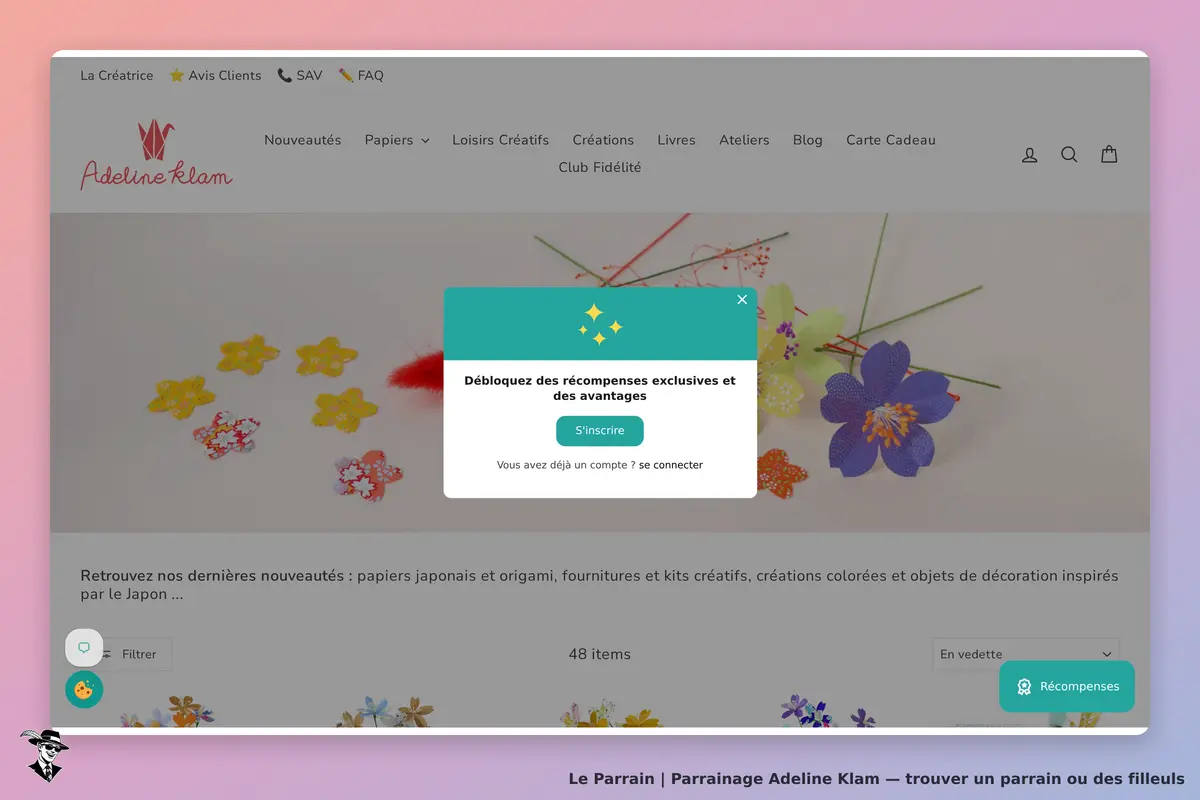Open Loisirs Créatifs menu item

500,140
